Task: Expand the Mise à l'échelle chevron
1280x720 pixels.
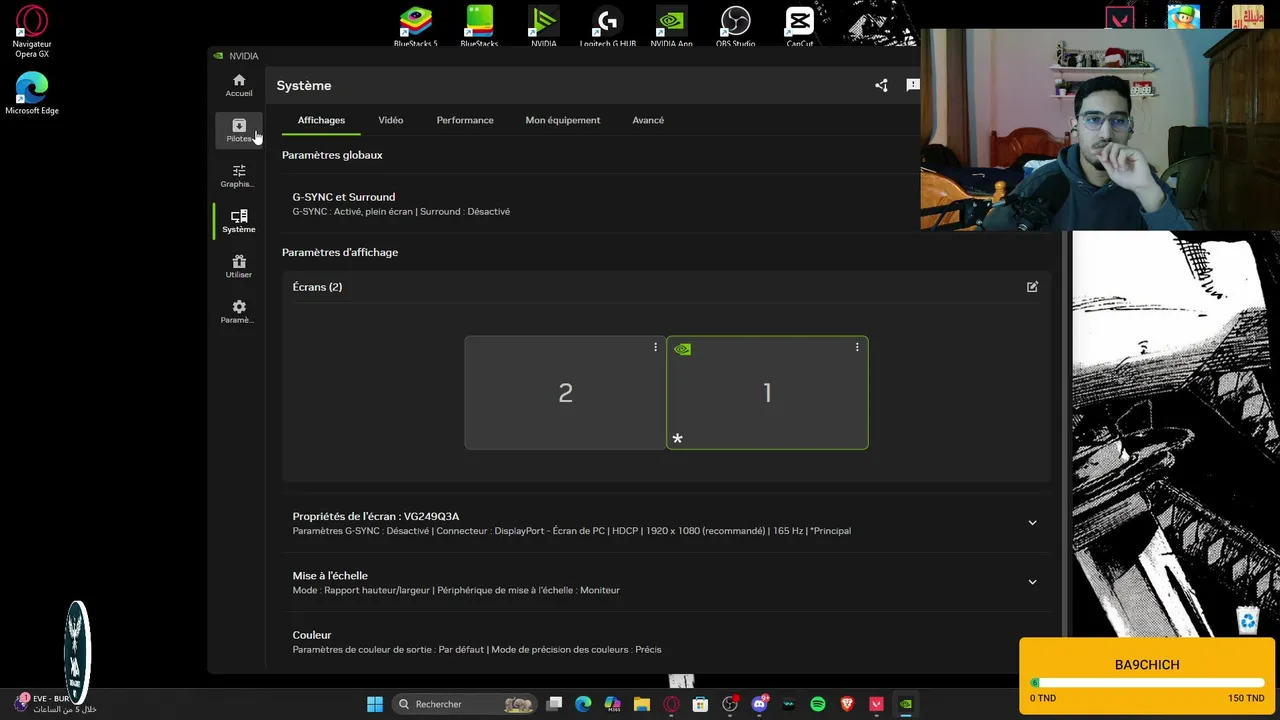Action: coord(1032,582)
